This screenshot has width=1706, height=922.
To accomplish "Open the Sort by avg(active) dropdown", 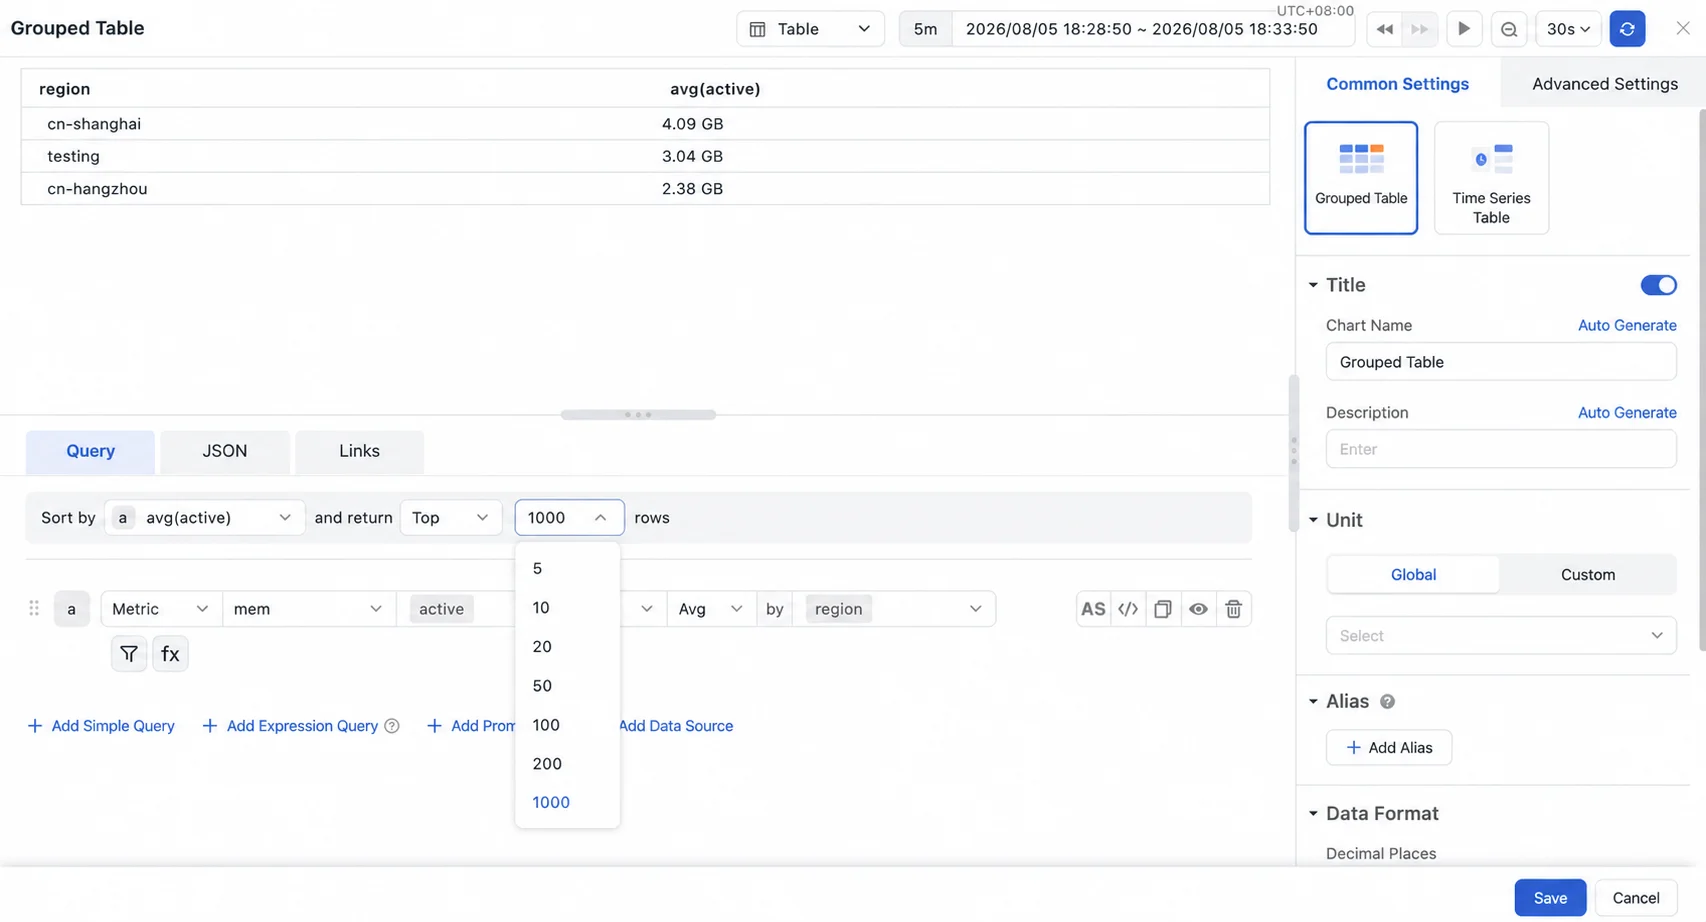I will pyautogui.click(x=204, y=518).
